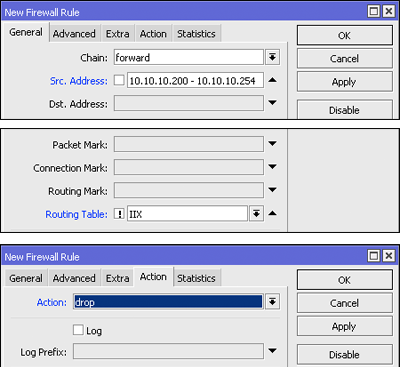Select Action tab in top dialog

point(153,34)
